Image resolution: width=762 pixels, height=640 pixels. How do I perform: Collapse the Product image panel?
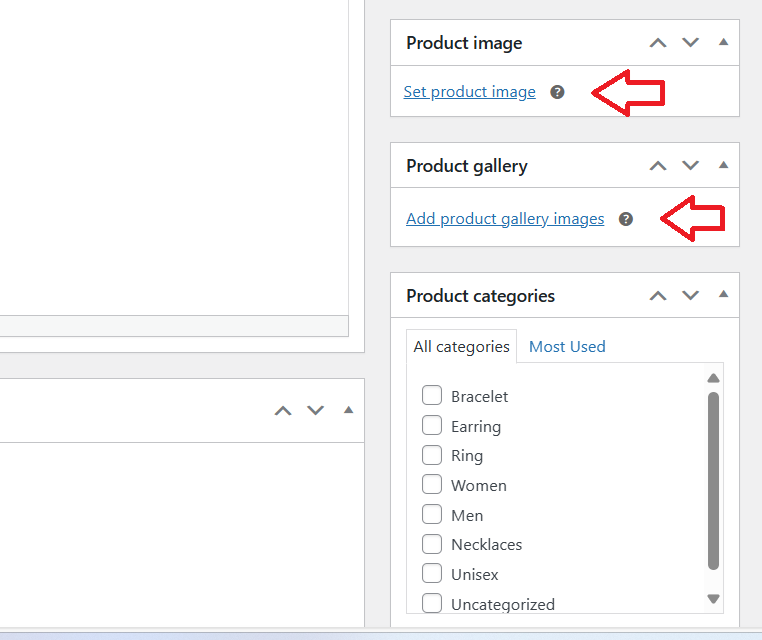click(x=723, y=42)
